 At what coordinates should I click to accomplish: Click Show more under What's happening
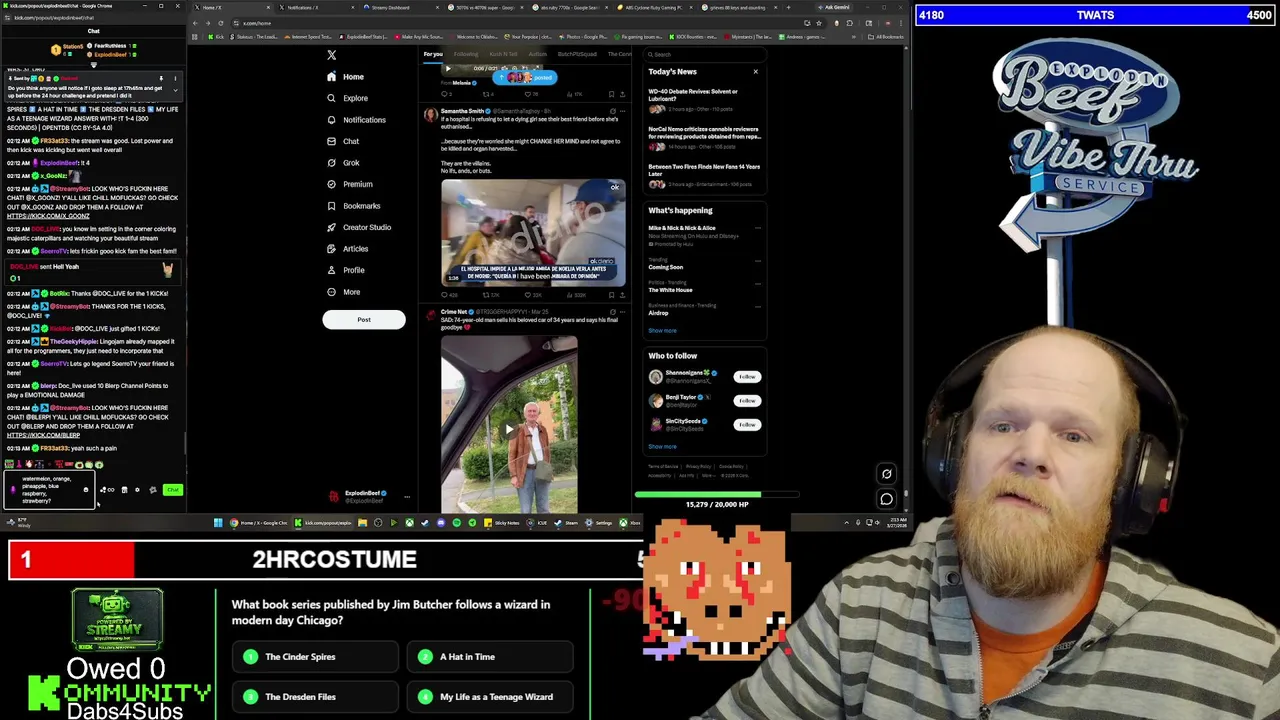(662, 331)
